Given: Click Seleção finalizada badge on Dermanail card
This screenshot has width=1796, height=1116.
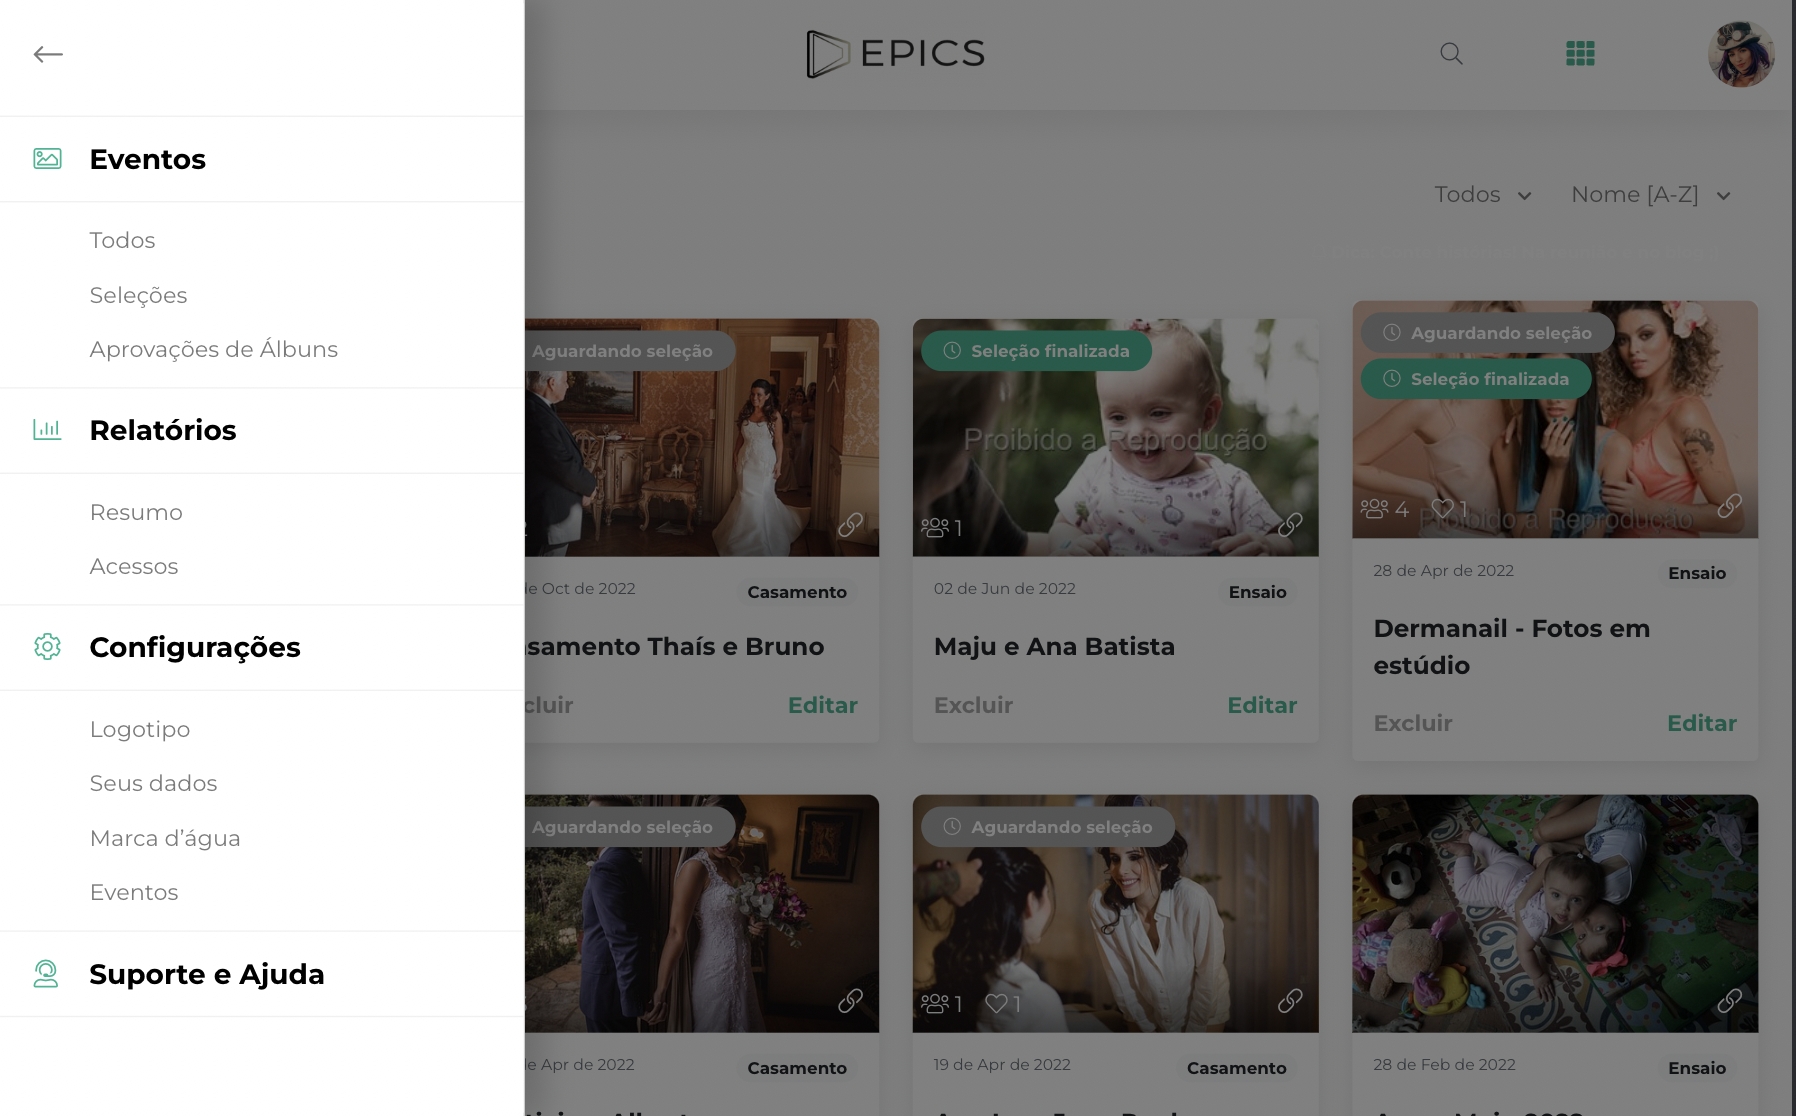Looking at the screenshot, I should point(1476,379).
